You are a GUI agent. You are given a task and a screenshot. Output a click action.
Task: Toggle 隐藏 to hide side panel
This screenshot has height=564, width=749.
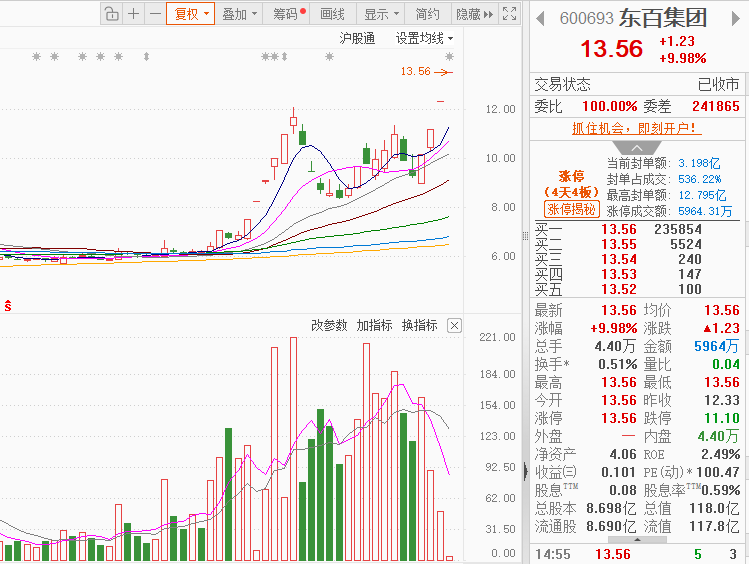(474, 14)
